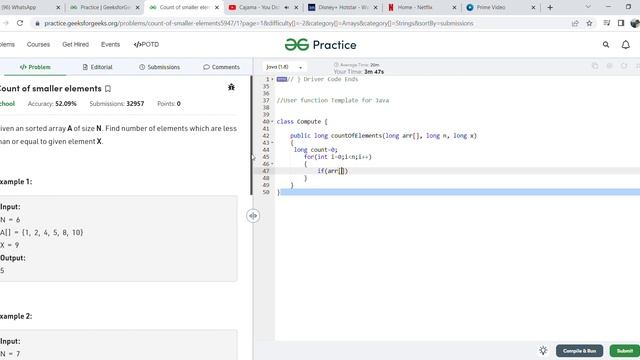This screenshot has width=640, height=360.
Task: Open the Java (1.8) language dropdown
Action: click(284, 67)
